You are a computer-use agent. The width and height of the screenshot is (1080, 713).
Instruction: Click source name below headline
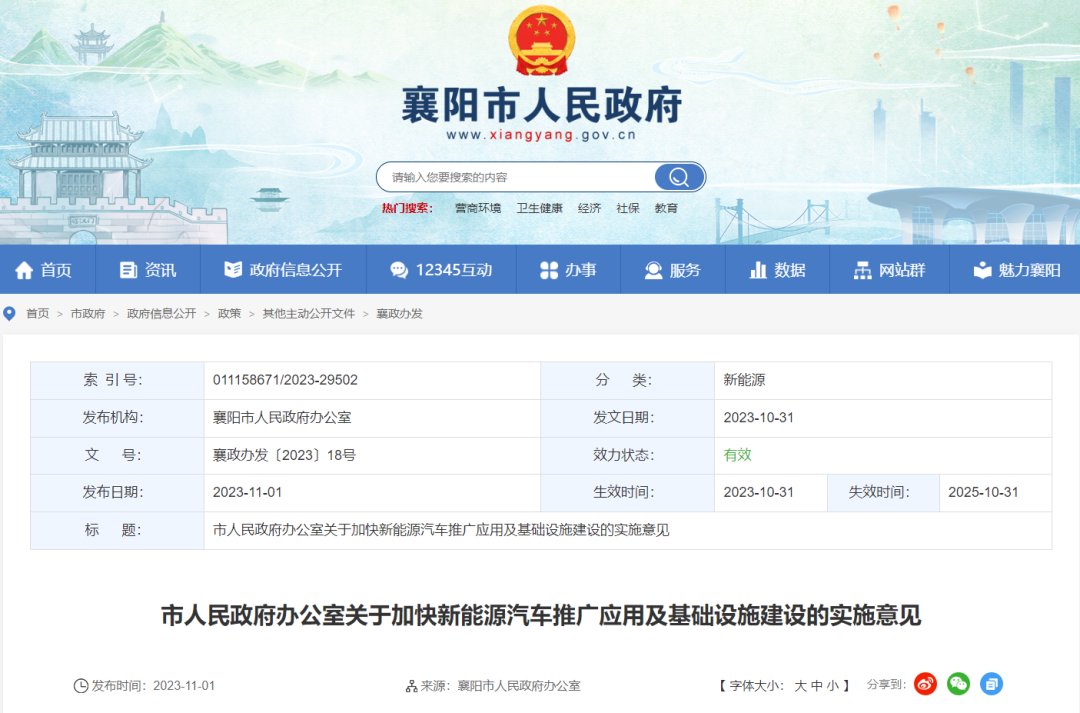[519, 685]
